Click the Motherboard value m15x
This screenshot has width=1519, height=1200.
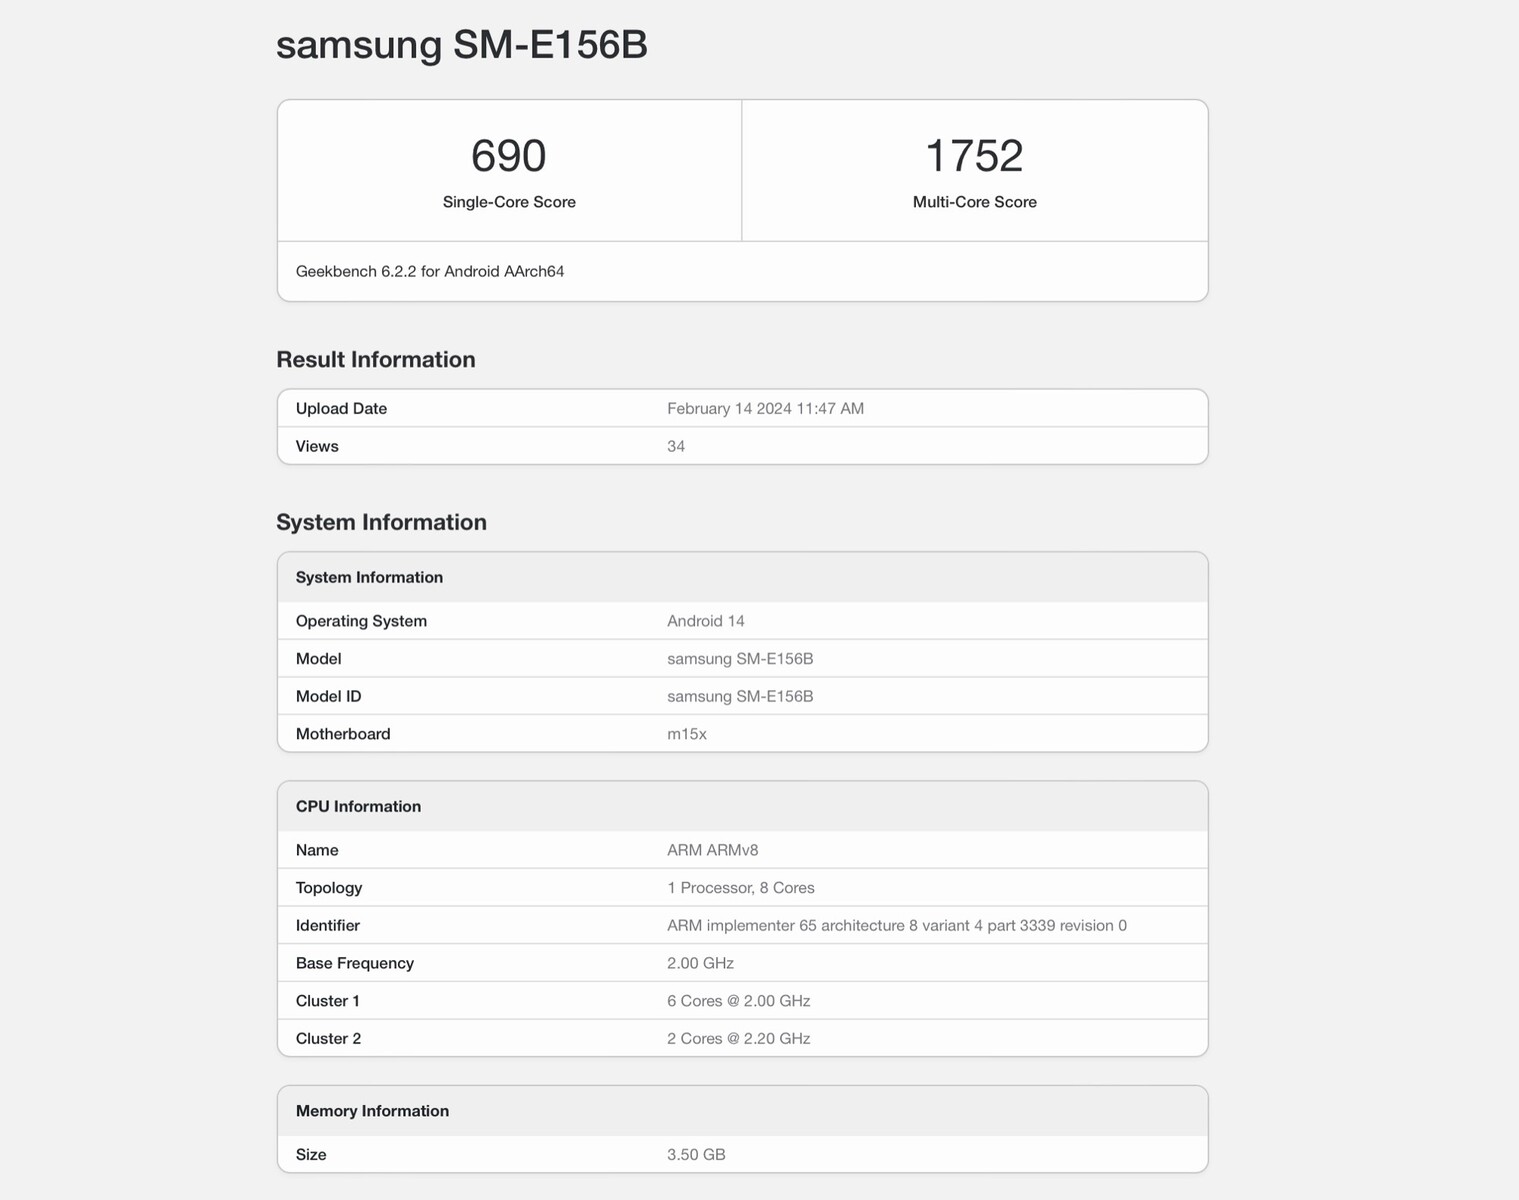[x=687, y=734]
